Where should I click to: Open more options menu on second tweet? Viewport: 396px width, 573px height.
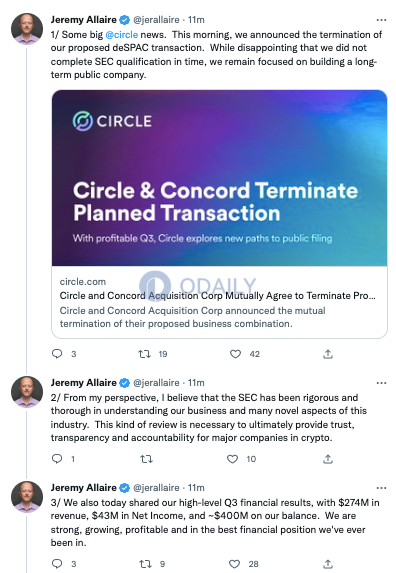coord(381,383)
